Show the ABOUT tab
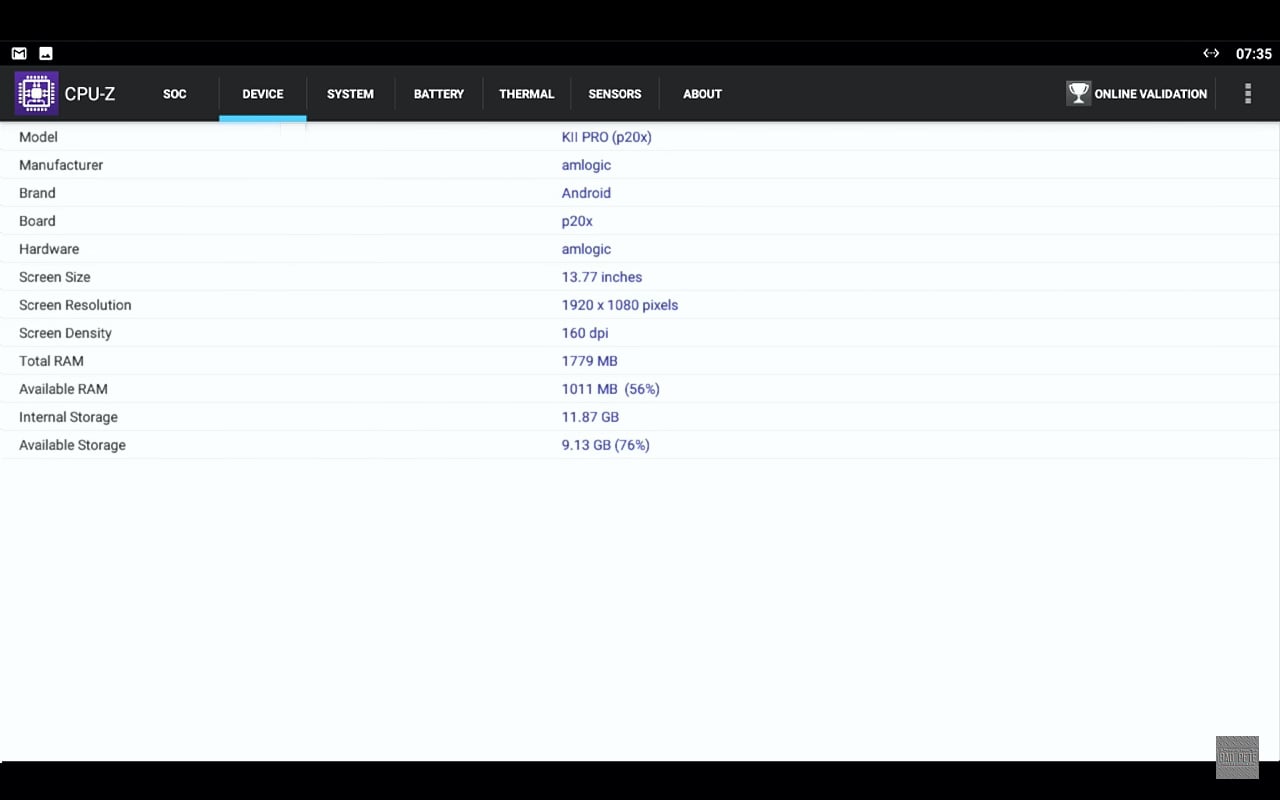The height and width of the screenshot is (800, 1280). (x=702, y=94)
